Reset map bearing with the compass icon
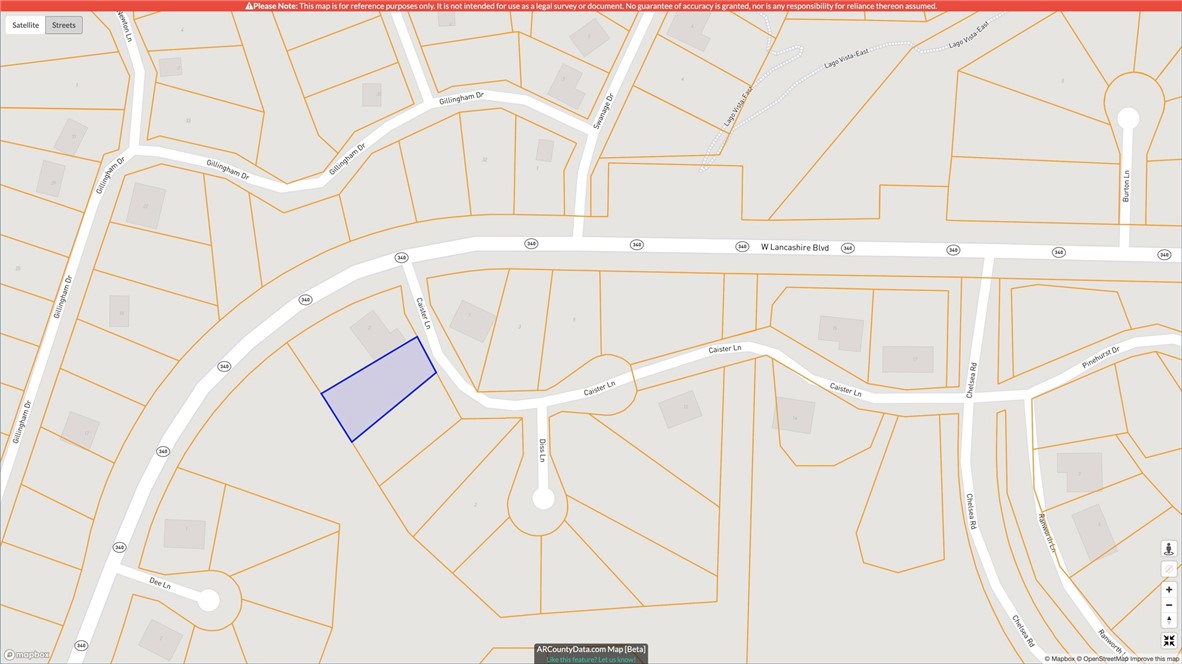The image size is (1182, 664). coord(1168,618)
